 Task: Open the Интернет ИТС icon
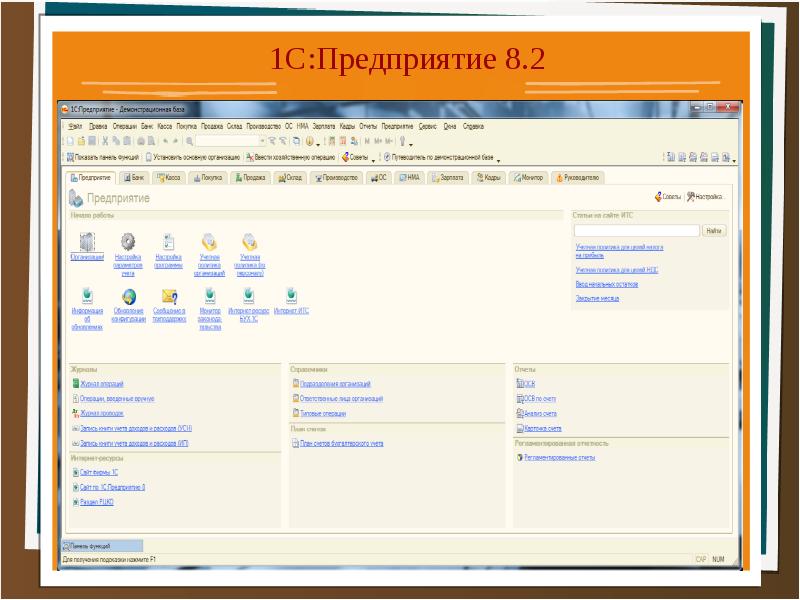pyautogui.click(x=292, y=296)
